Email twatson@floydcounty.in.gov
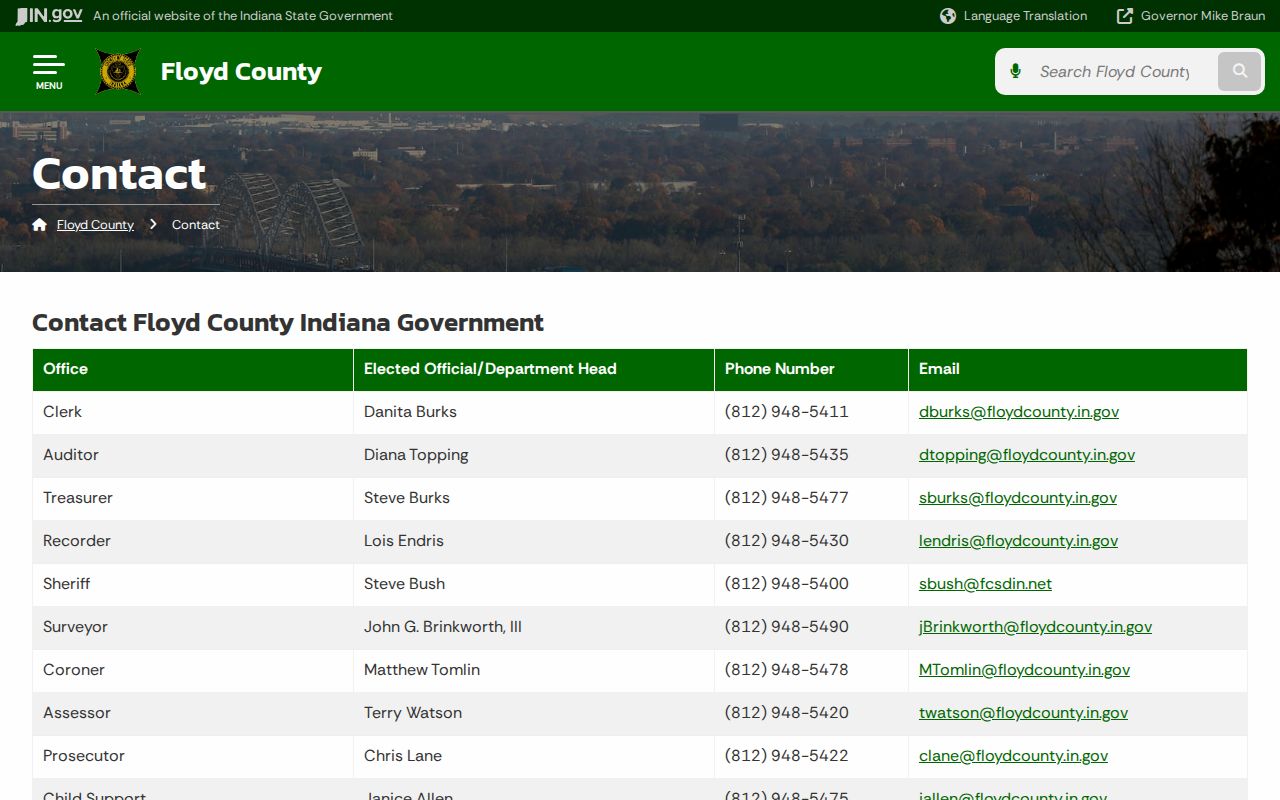This screenshot has height=800, width=1280. tap(1023, 713)
